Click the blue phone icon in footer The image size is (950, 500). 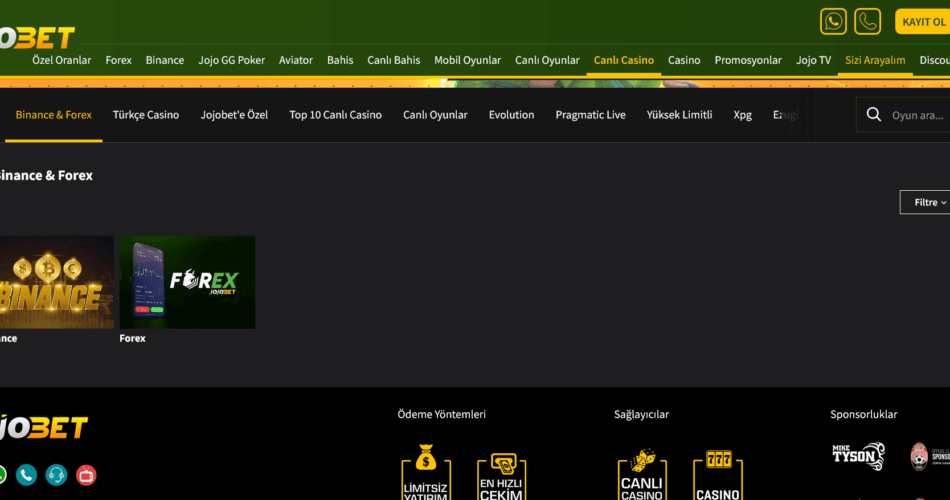[26, 475]
